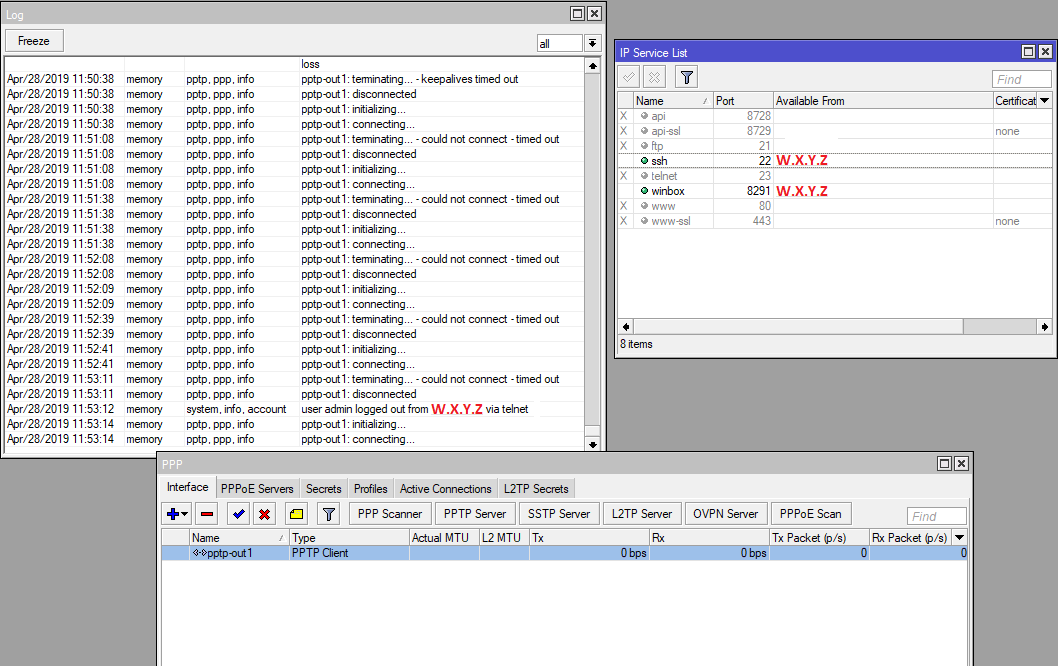Open the Active Connections tab
1058x666 pixels.
point(445,489)
